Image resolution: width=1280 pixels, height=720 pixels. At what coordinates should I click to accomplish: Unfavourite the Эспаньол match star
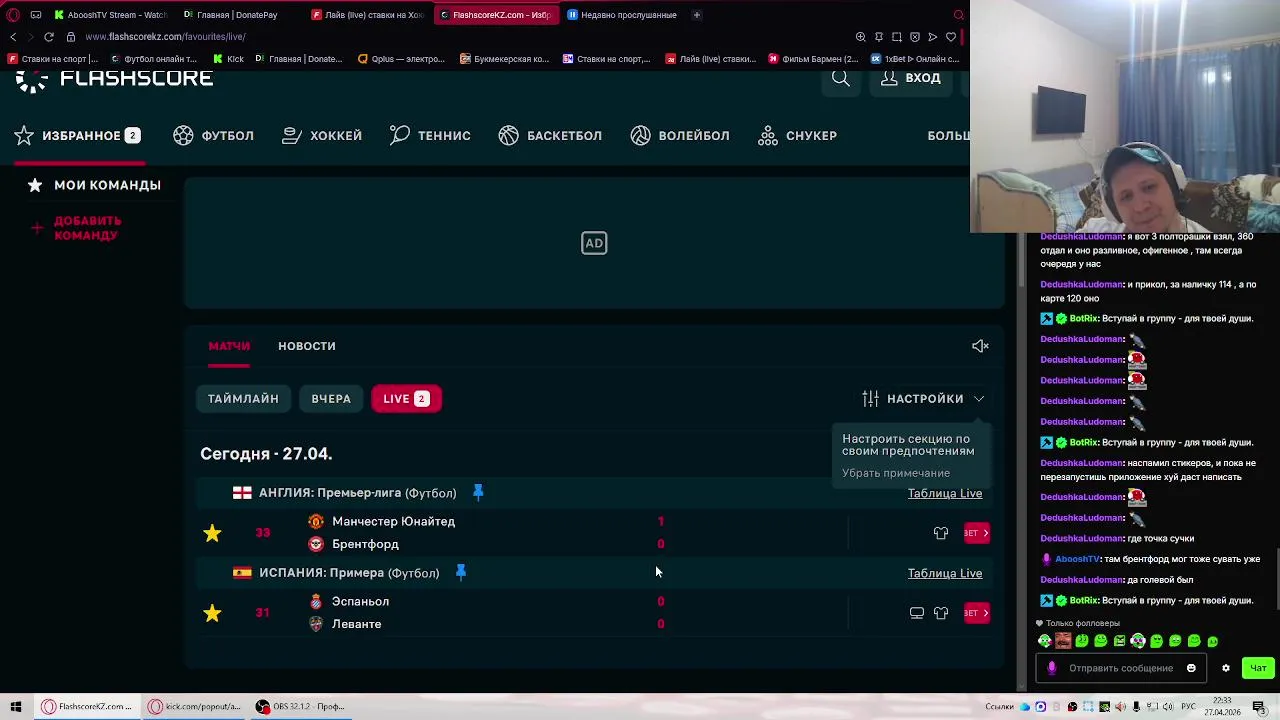tap(212, 613)
